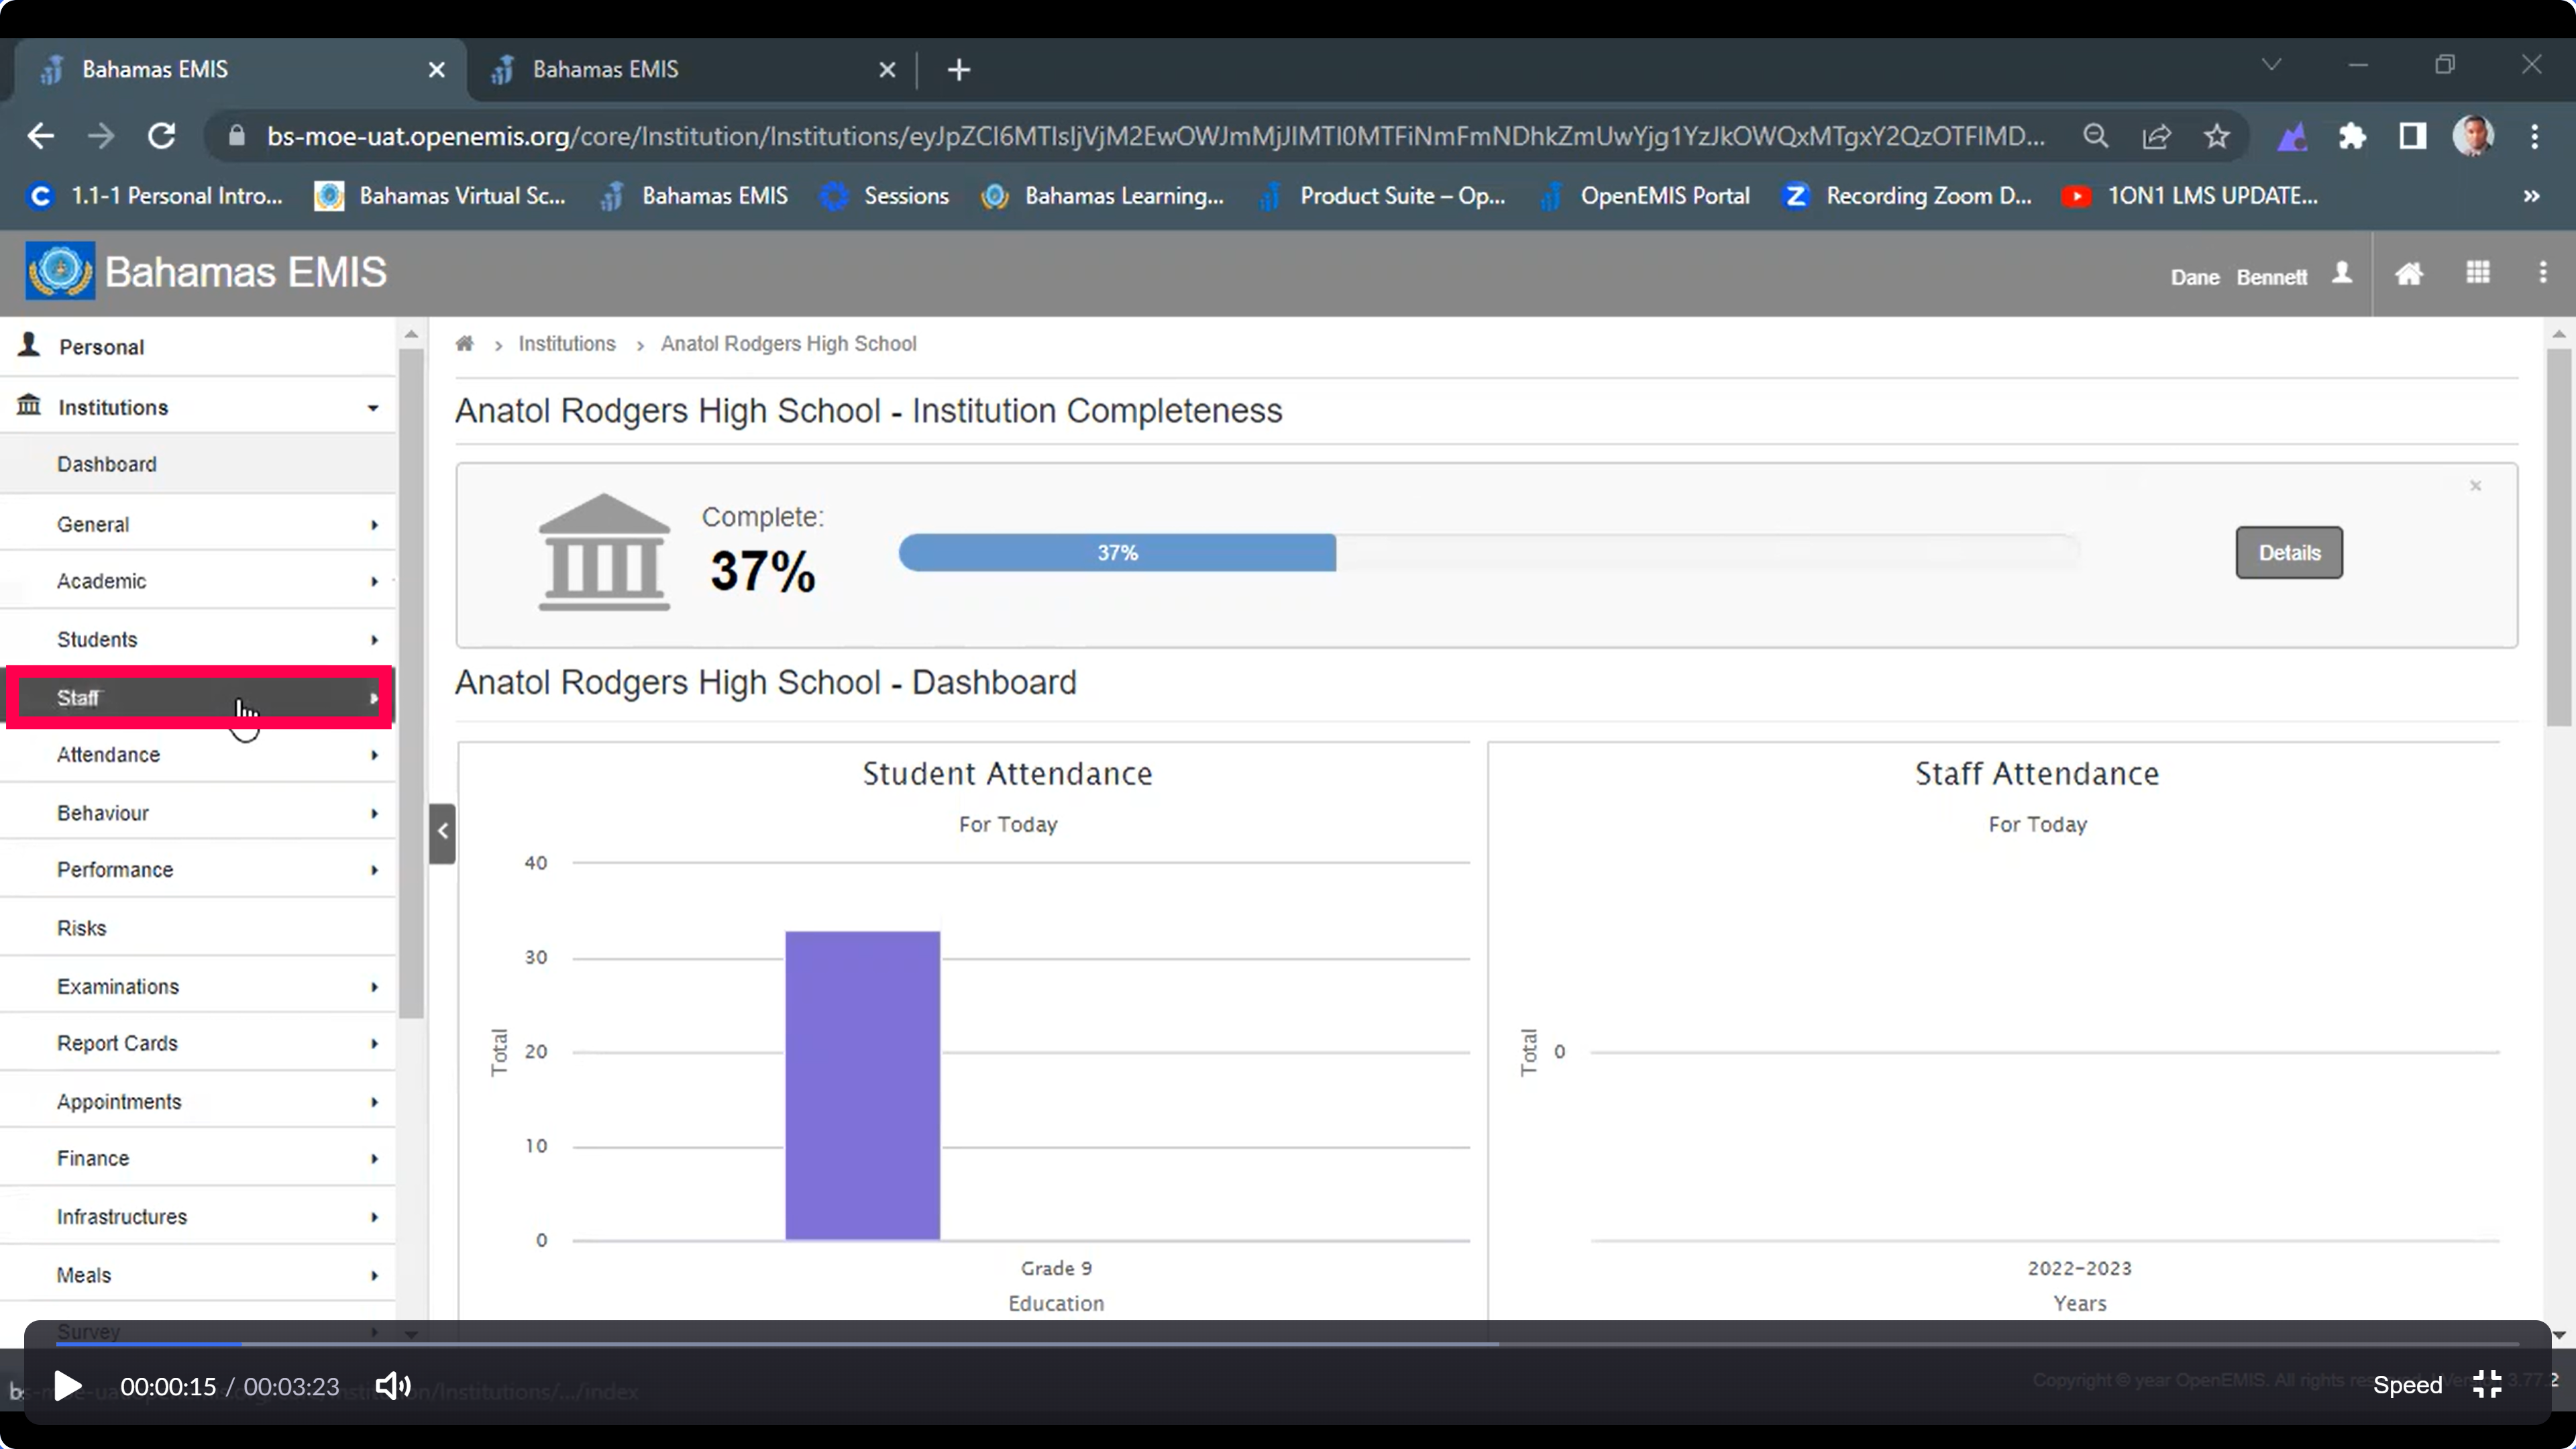
Task: Open the extensions puzzle icon
Action: [x=2352, y=136]
